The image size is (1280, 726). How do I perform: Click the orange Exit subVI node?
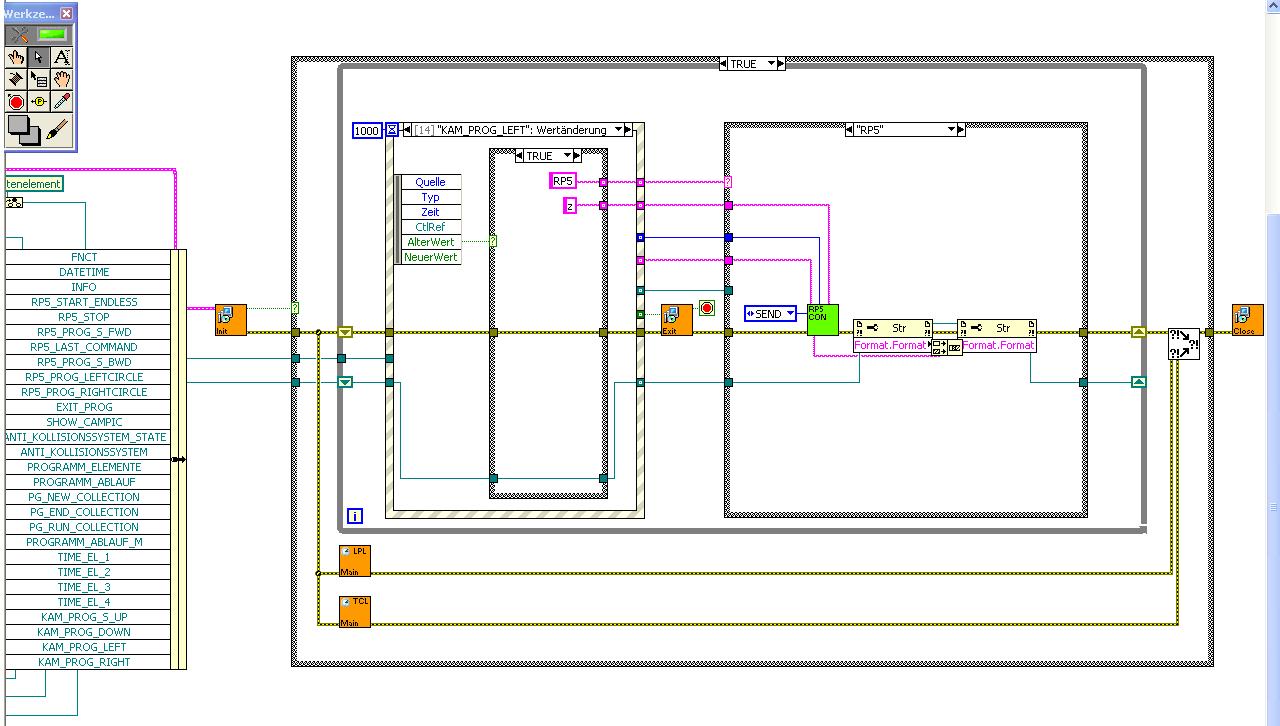[676, 320]
